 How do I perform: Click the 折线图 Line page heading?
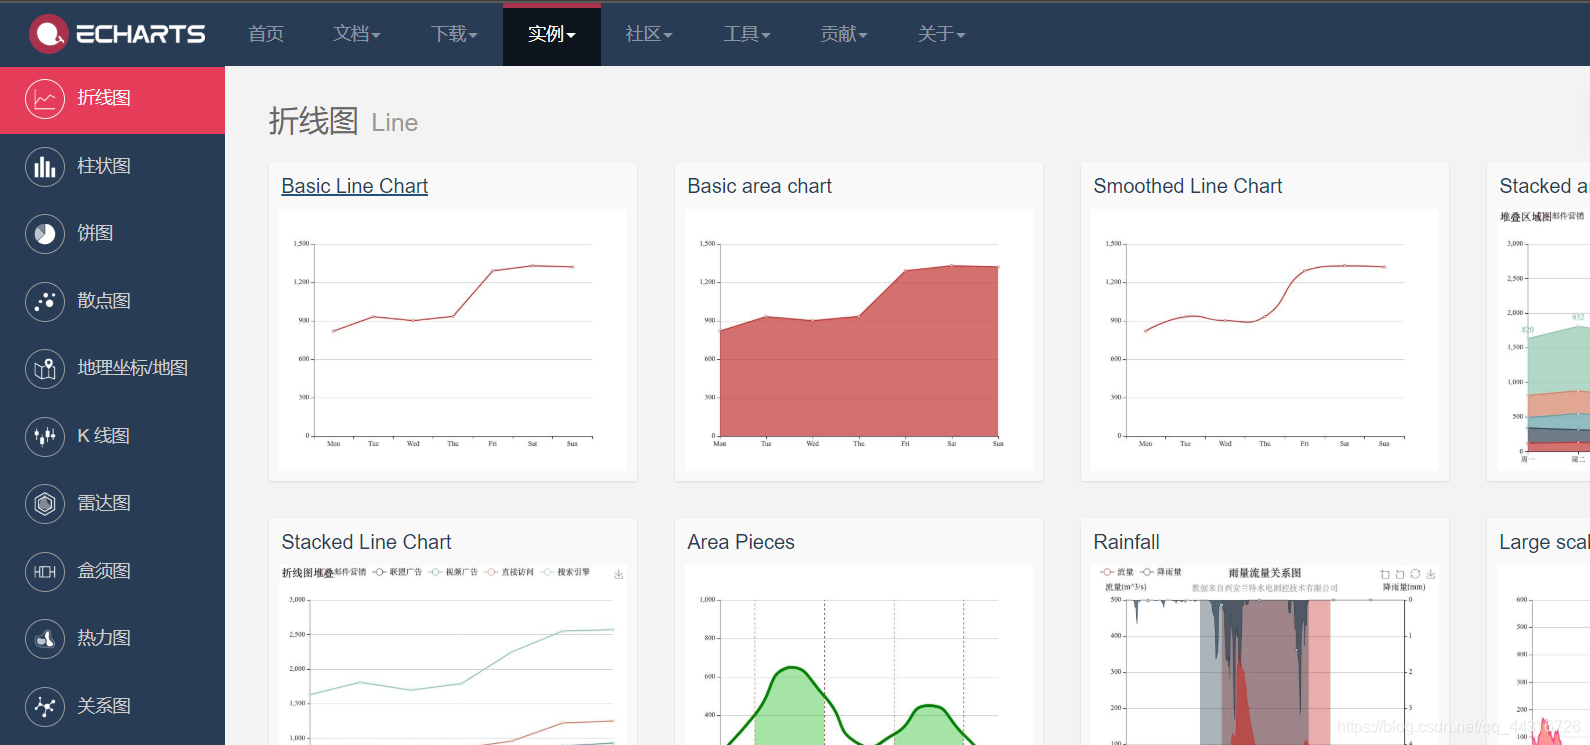pos(343,122)
